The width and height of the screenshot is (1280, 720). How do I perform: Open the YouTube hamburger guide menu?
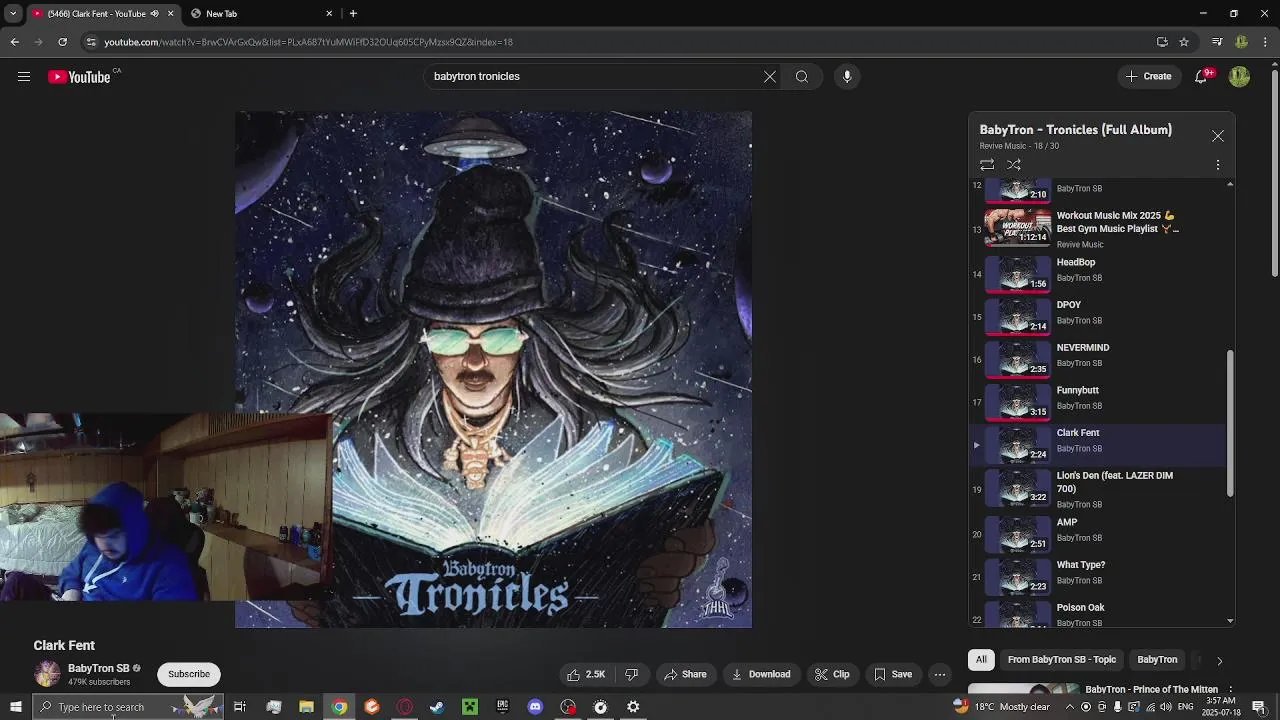[x=24, y=77]
